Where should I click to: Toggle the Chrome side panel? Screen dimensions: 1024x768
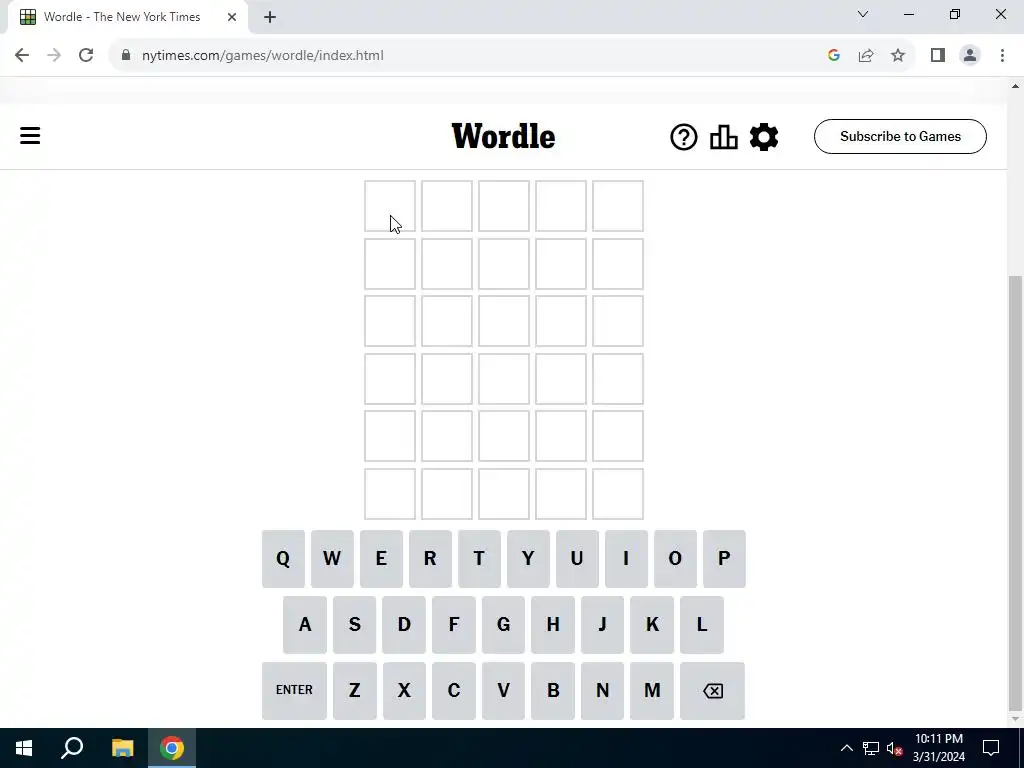(938, 56)
